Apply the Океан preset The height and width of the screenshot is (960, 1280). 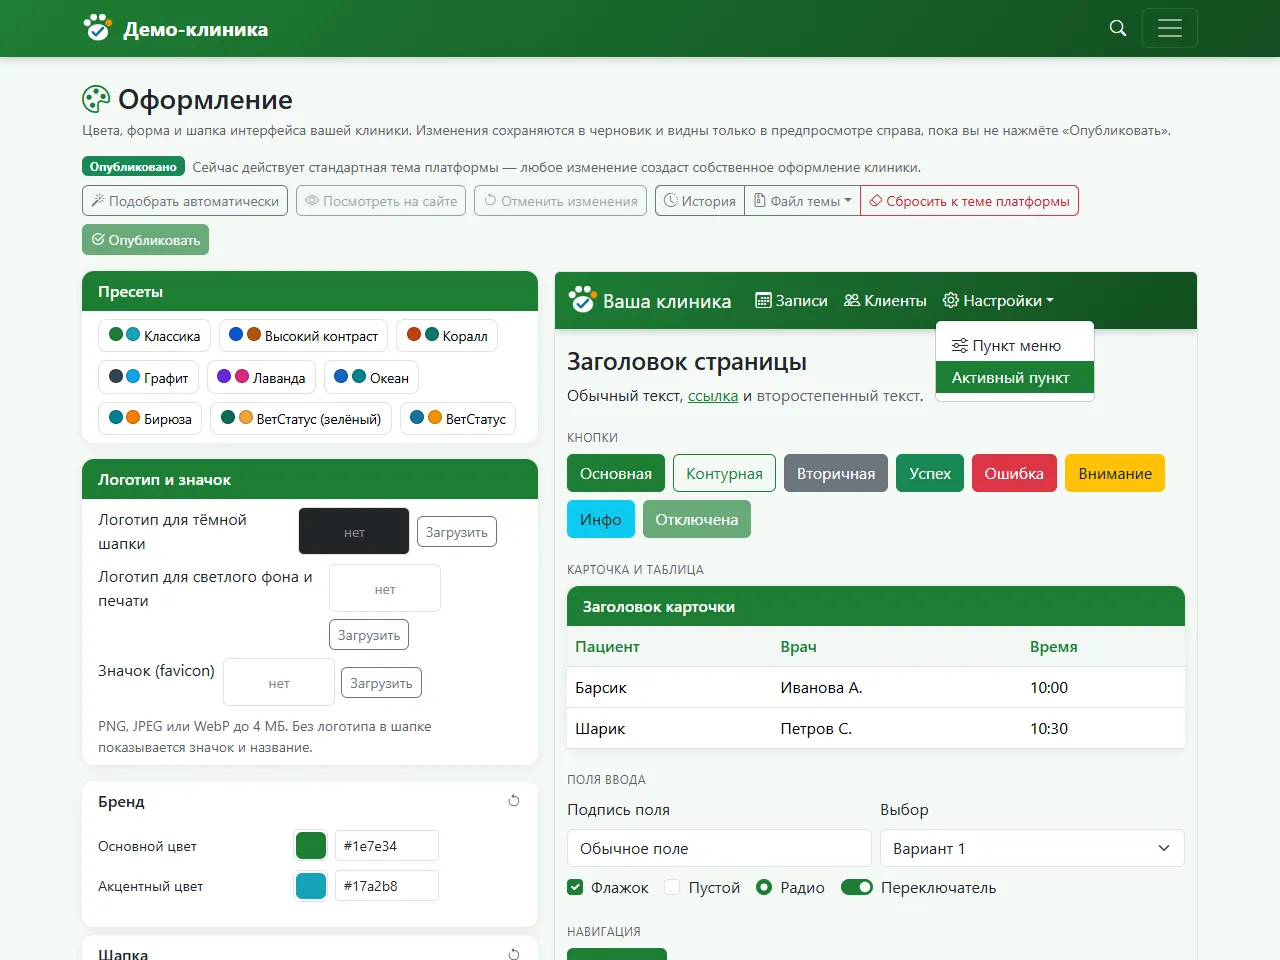371,378
